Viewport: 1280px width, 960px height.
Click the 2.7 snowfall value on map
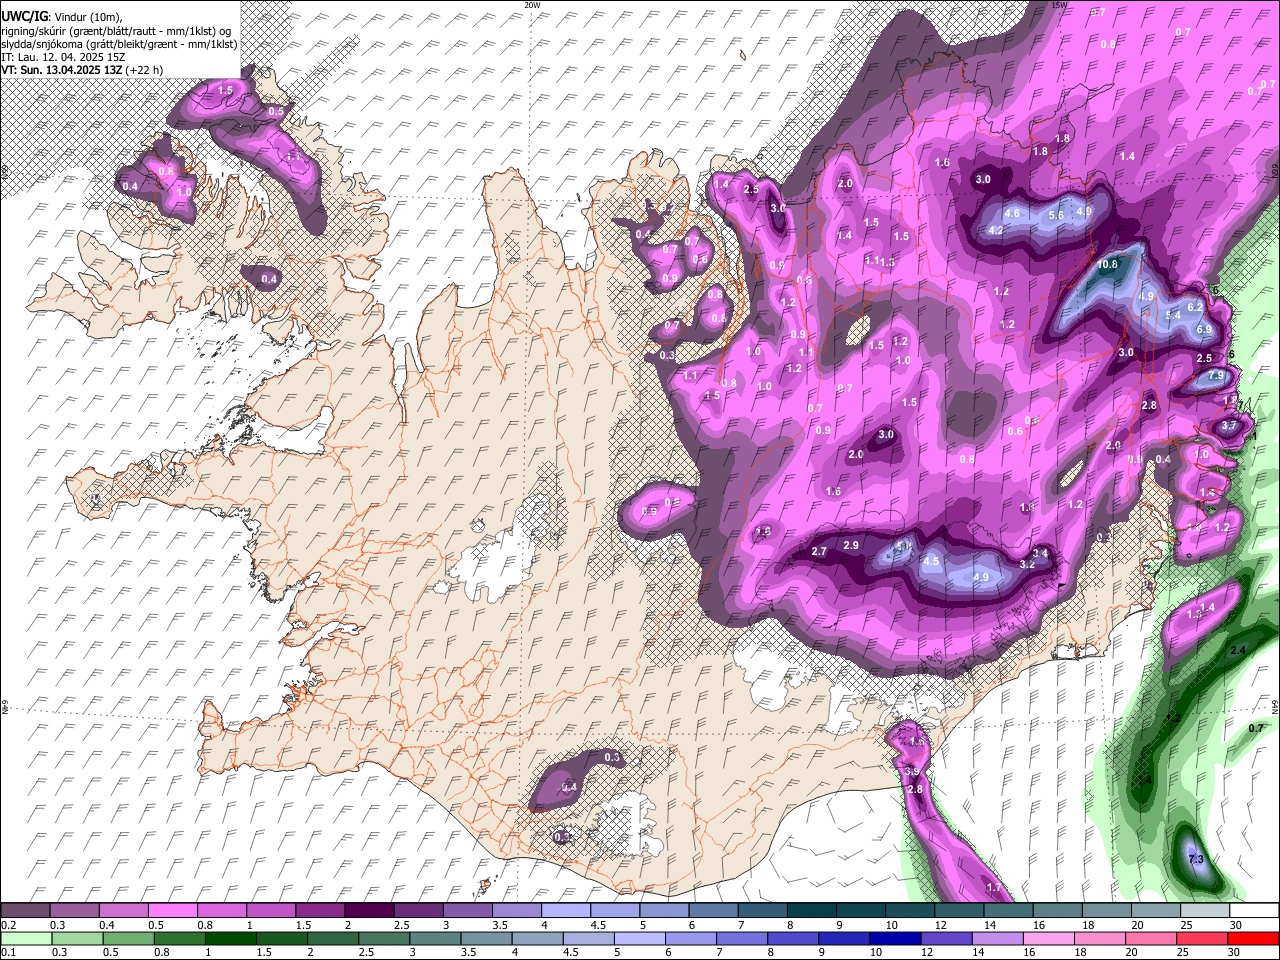tap(819, 552)
